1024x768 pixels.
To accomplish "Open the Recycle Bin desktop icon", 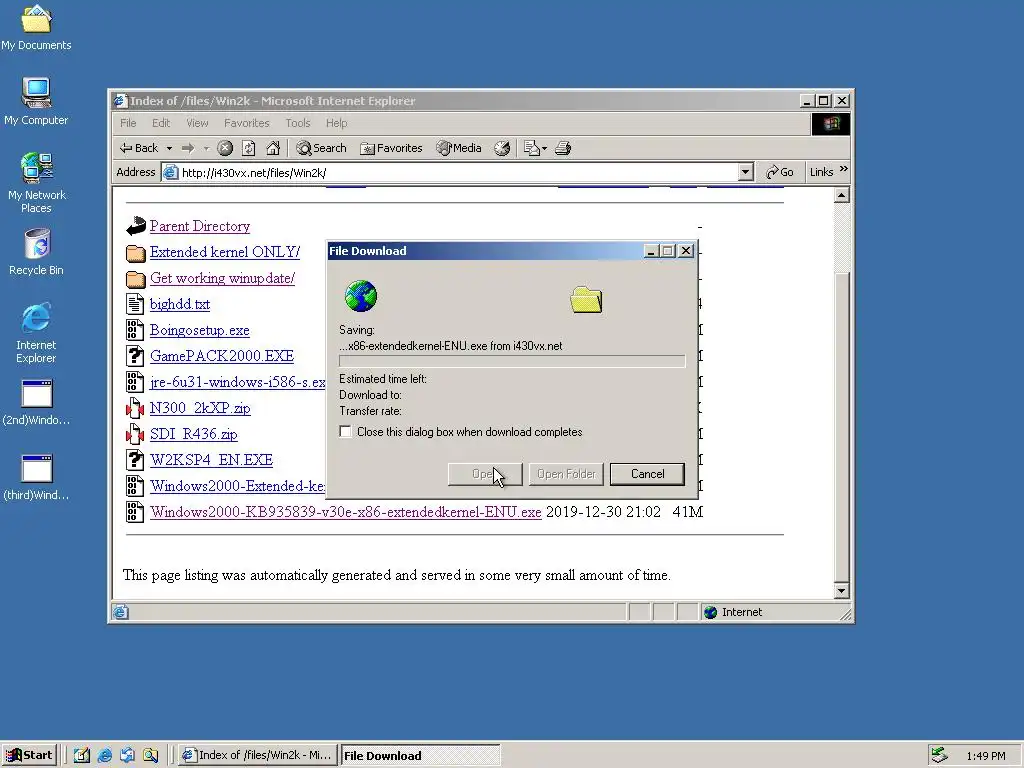I will (36, 252).
